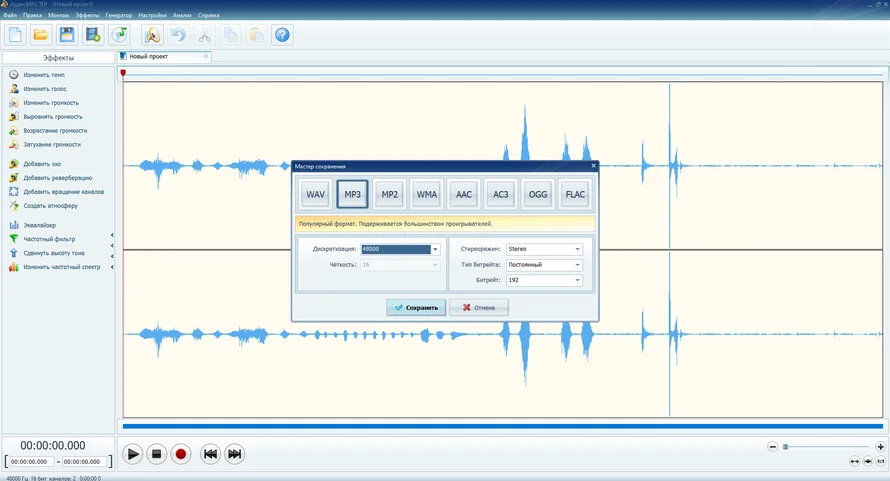Click the New file toolbar icon
The width and height of the screenshot is (890, 481).
tap(15, 35)
